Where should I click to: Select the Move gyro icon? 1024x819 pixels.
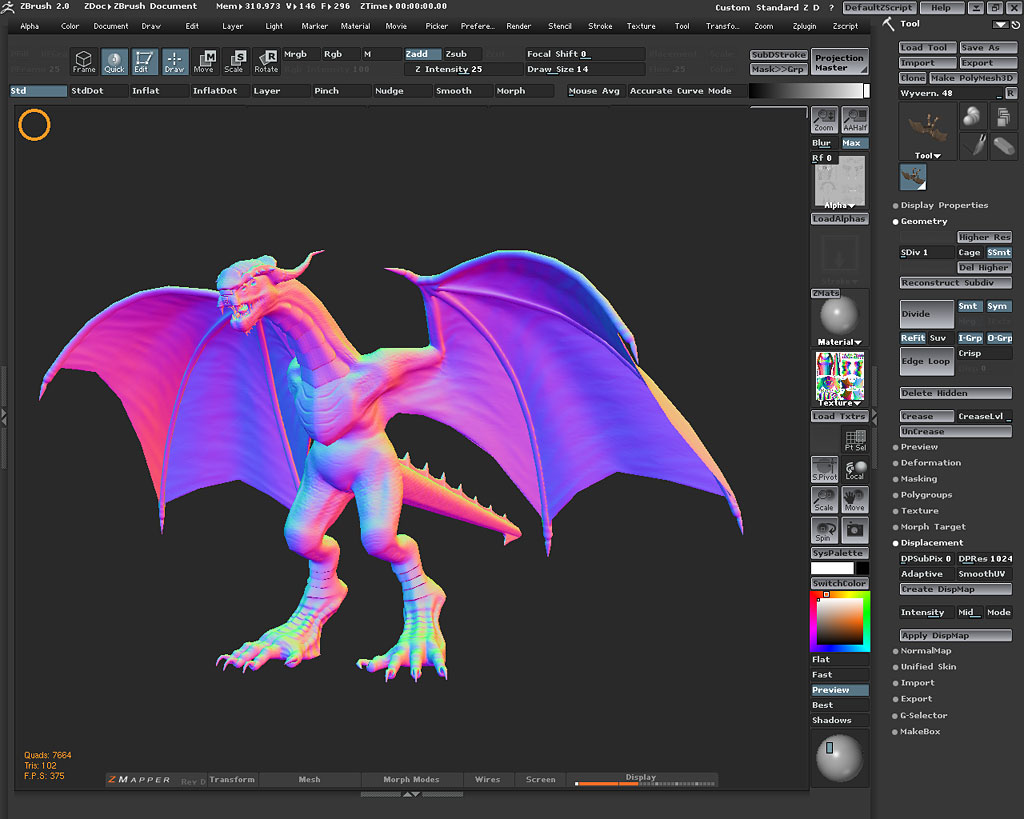click(x=204, y=61)
